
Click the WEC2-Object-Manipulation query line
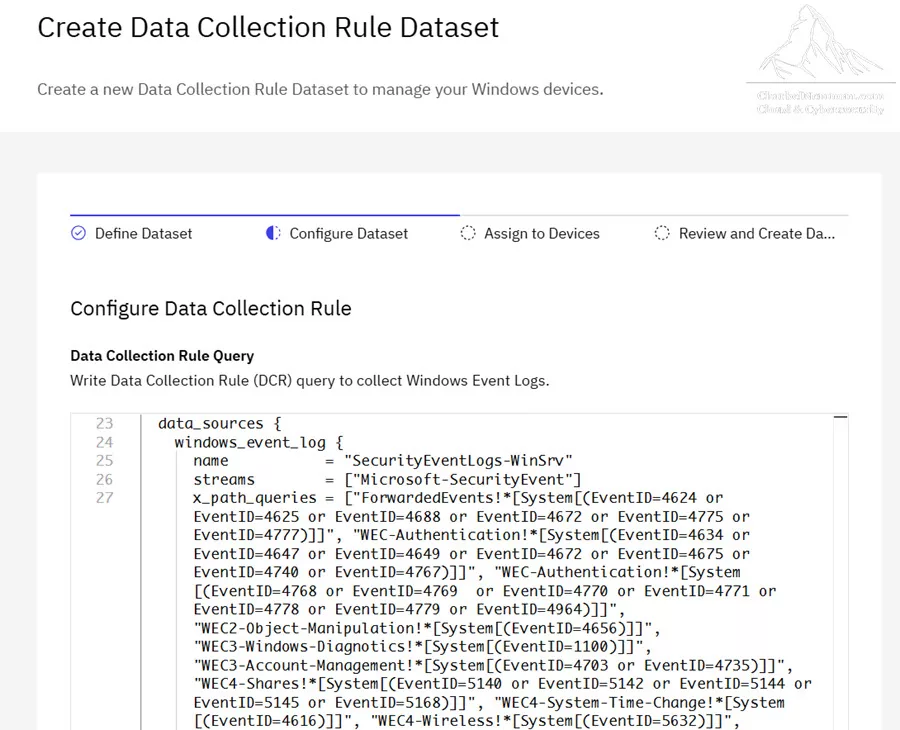[427, 628]
